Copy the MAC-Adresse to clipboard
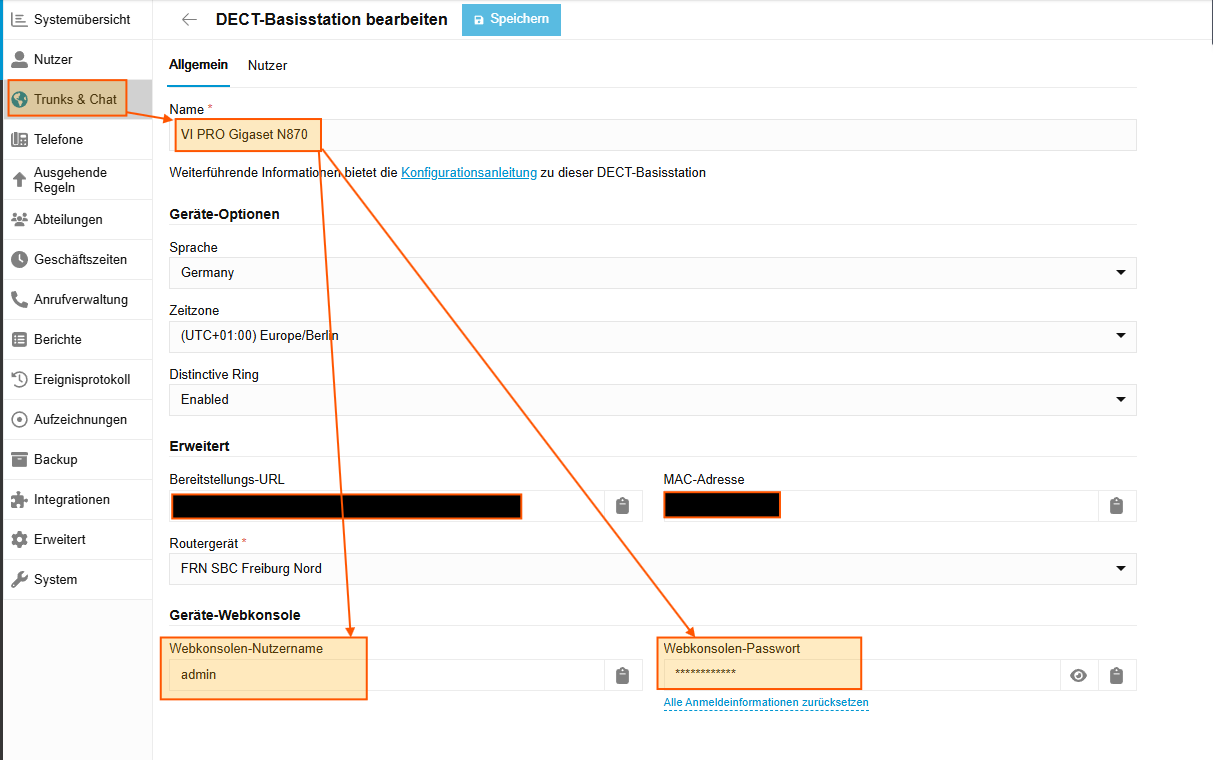The image size is (1213, 760). point(1116,506)
